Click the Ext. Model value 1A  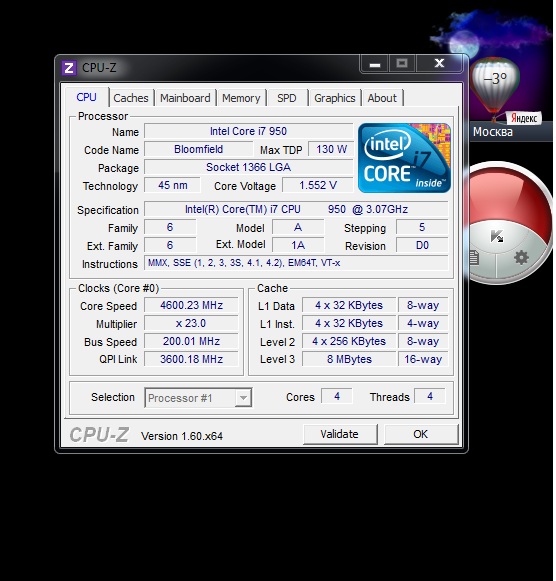(x=298, y=245)
